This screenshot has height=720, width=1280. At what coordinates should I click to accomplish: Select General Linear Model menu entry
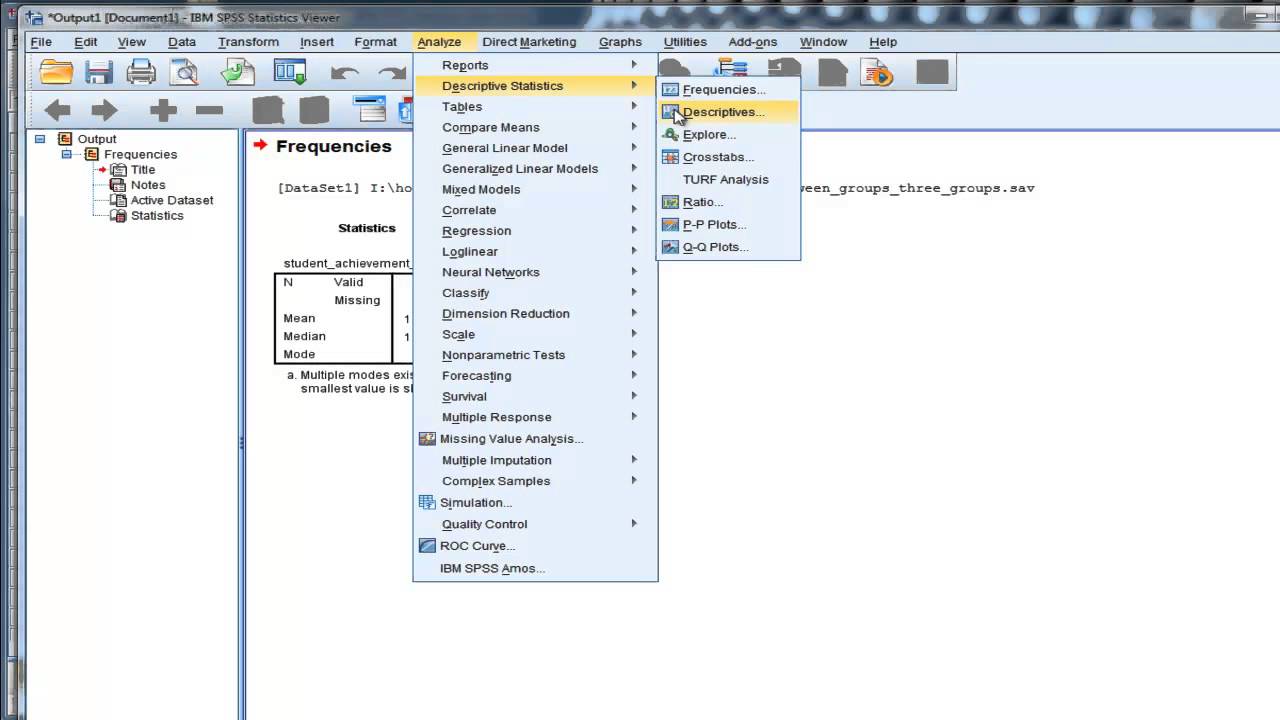535,148
